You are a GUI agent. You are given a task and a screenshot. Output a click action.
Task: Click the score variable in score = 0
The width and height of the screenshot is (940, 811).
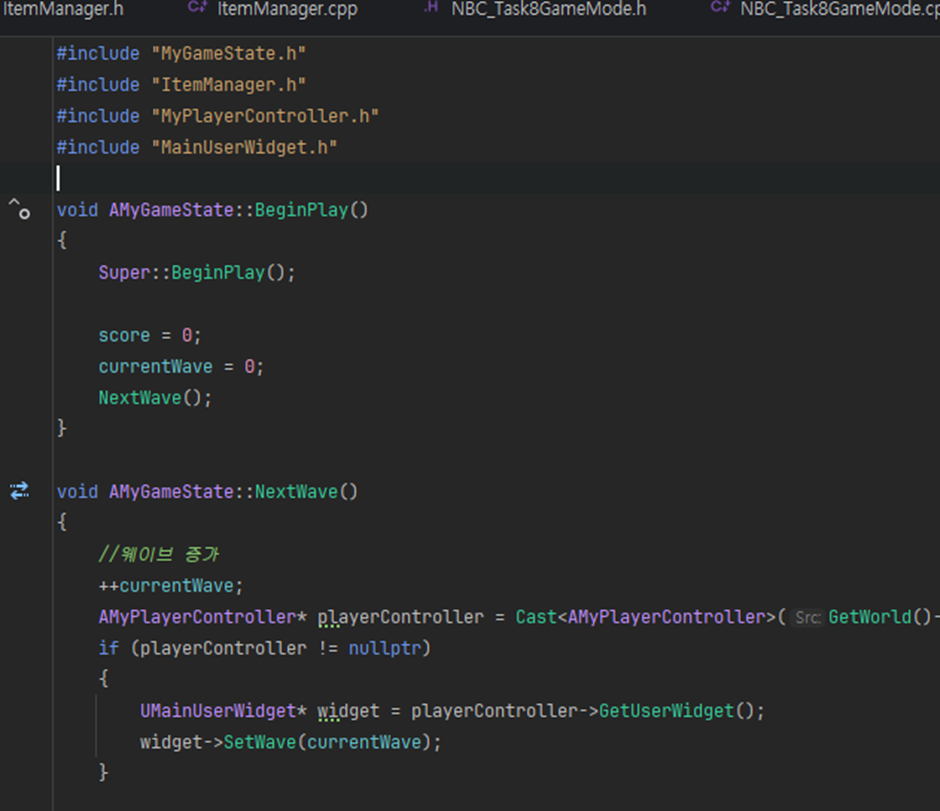click(x=124, y=335)
